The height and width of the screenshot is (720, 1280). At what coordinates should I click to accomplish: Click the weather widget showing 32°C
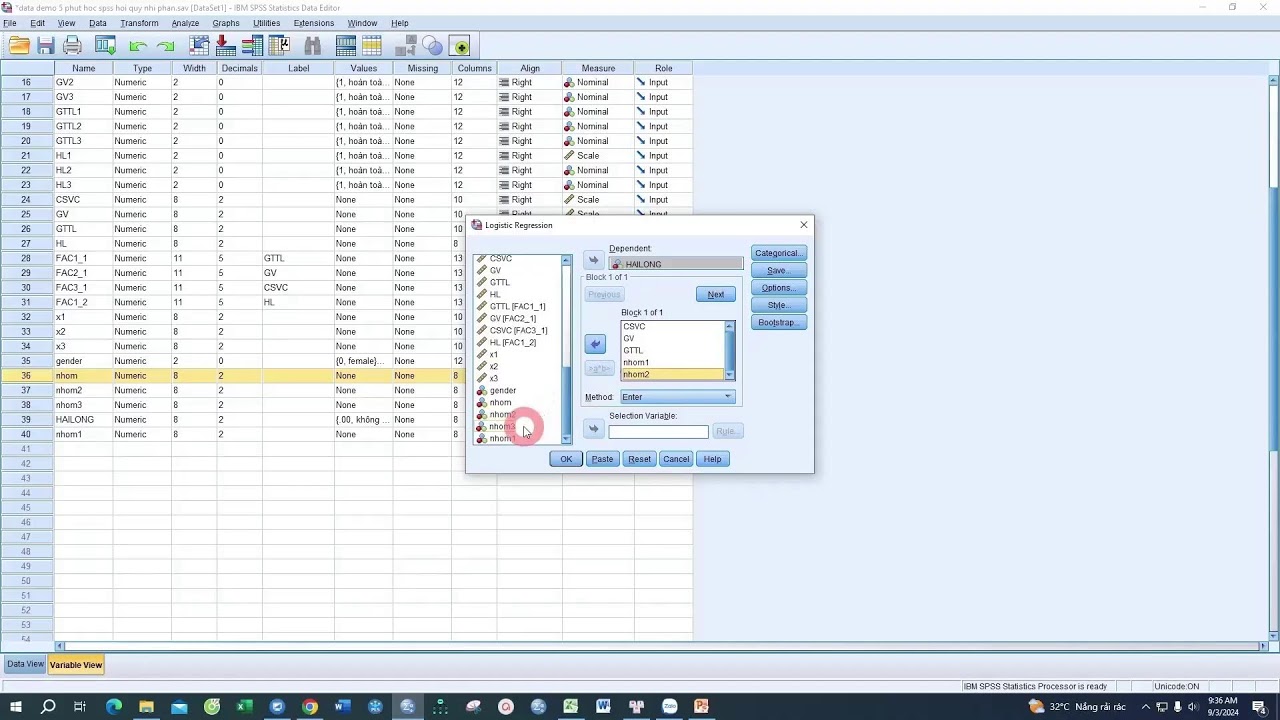point(1076,707)
